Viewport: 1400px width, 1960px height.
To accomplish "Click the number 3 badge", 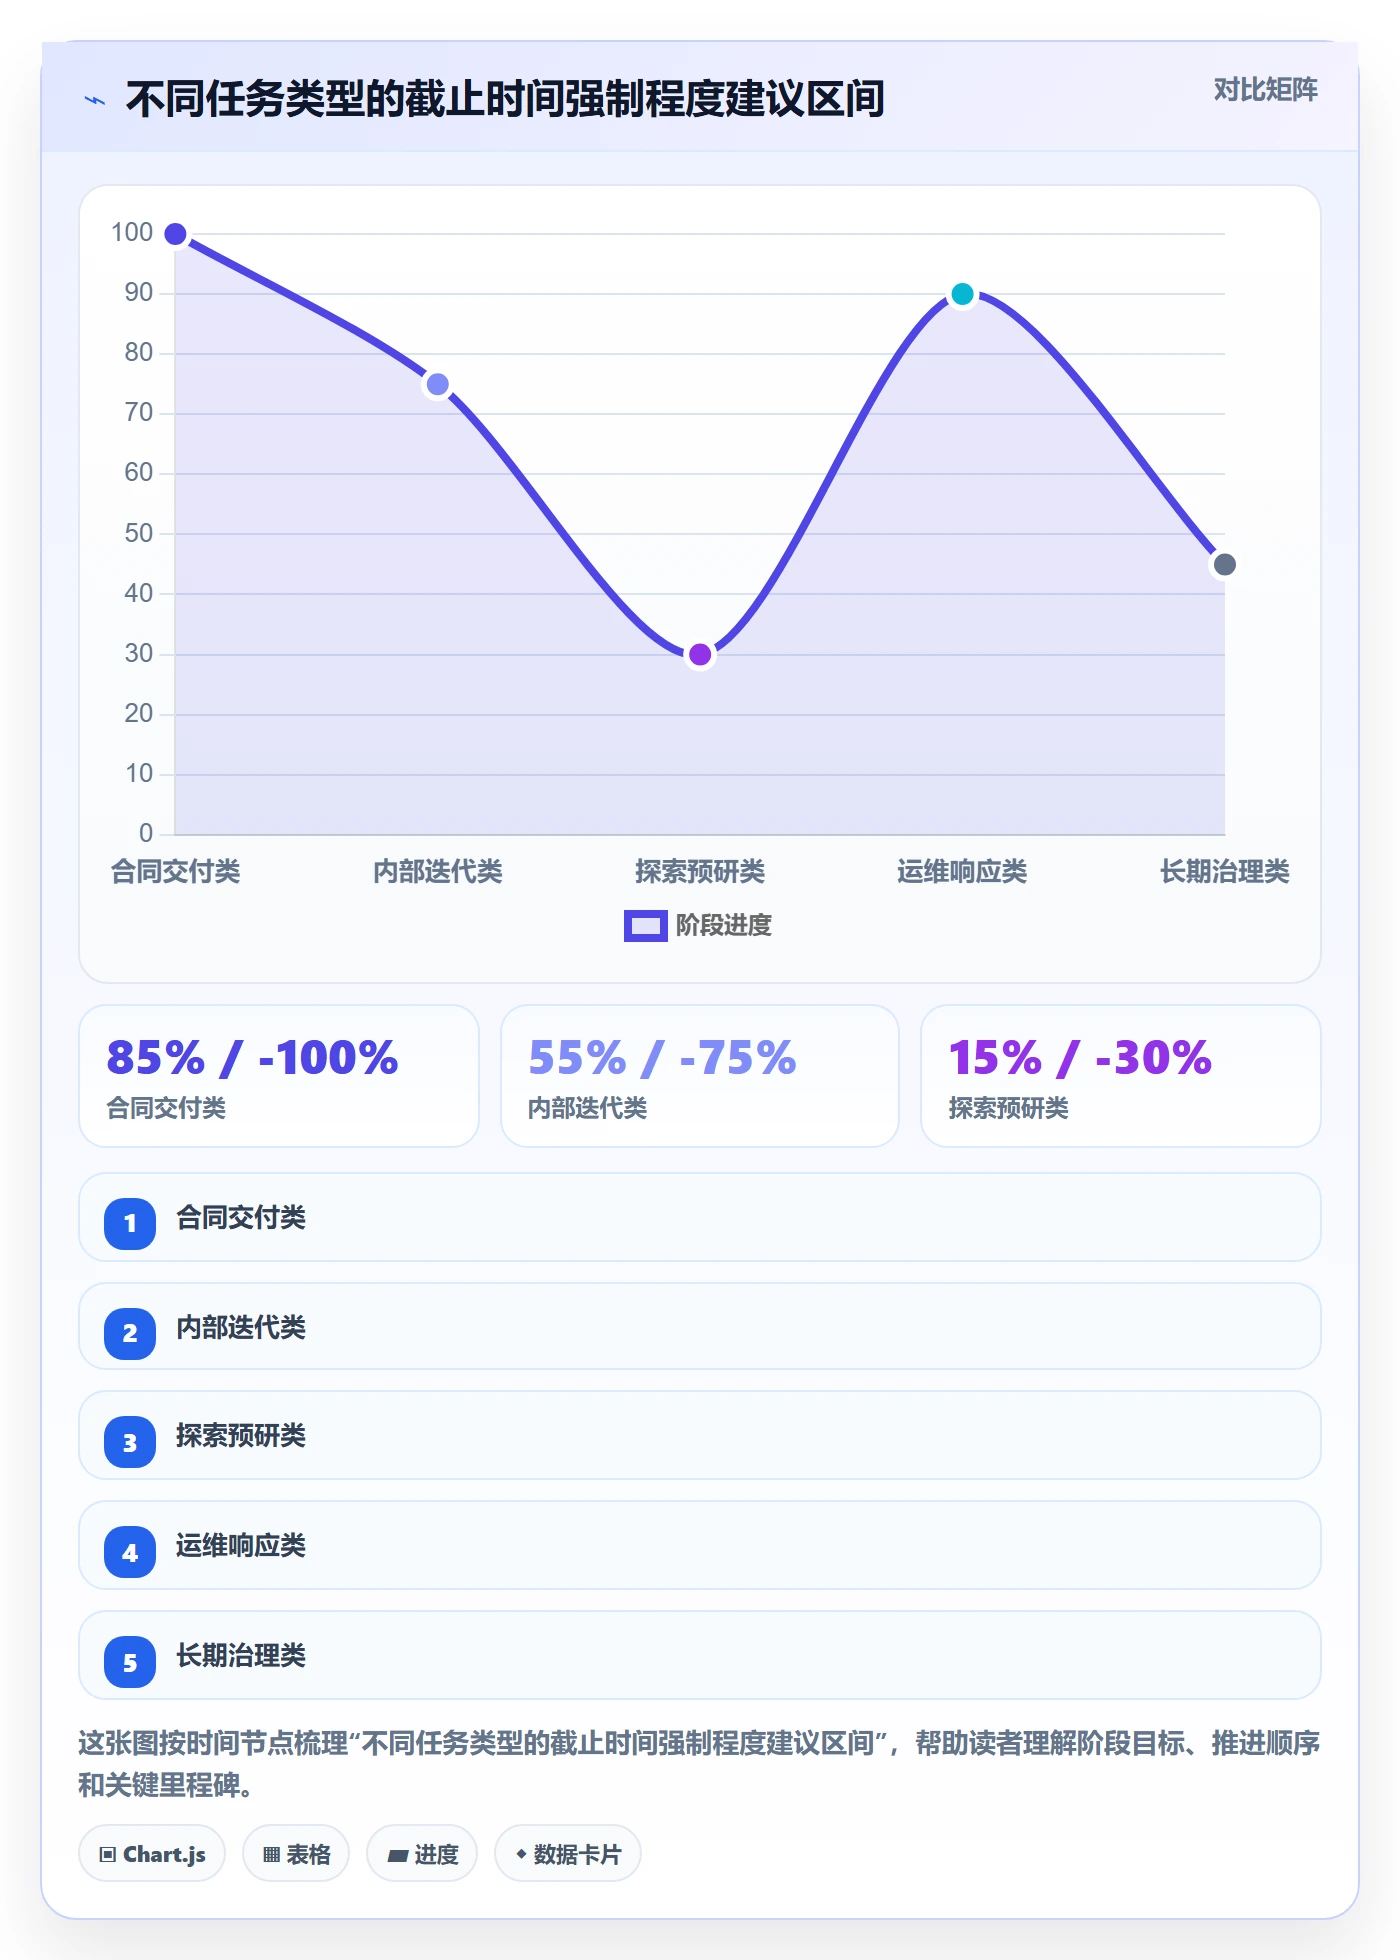I will pyautogui.click(x=130, y=1443).
